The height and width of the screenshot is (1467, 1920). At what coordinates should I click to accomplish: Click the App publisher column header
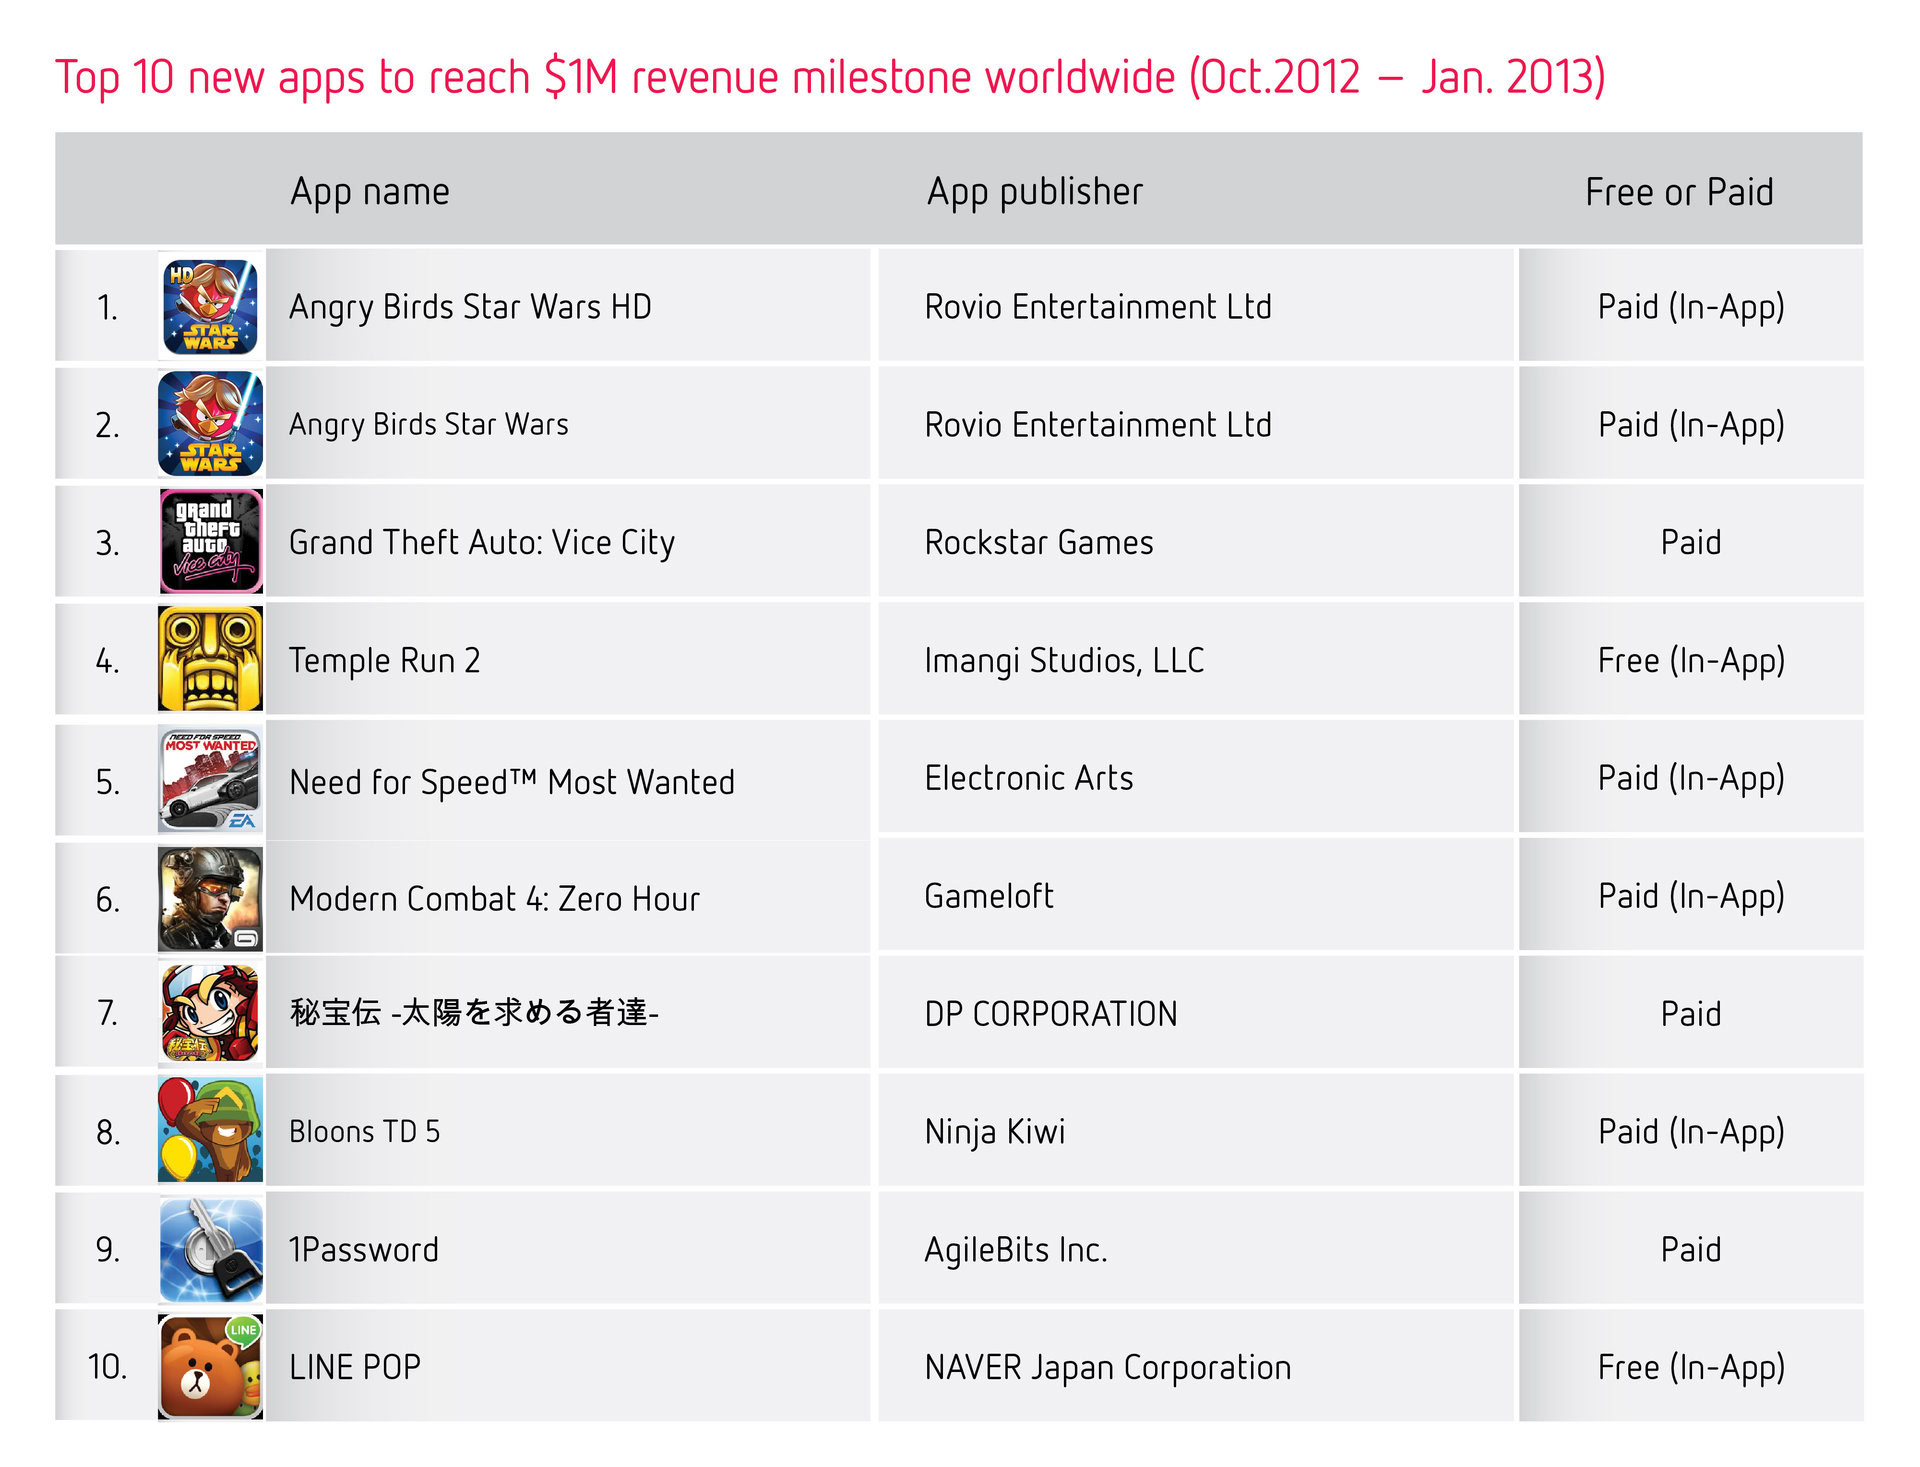1034,192
